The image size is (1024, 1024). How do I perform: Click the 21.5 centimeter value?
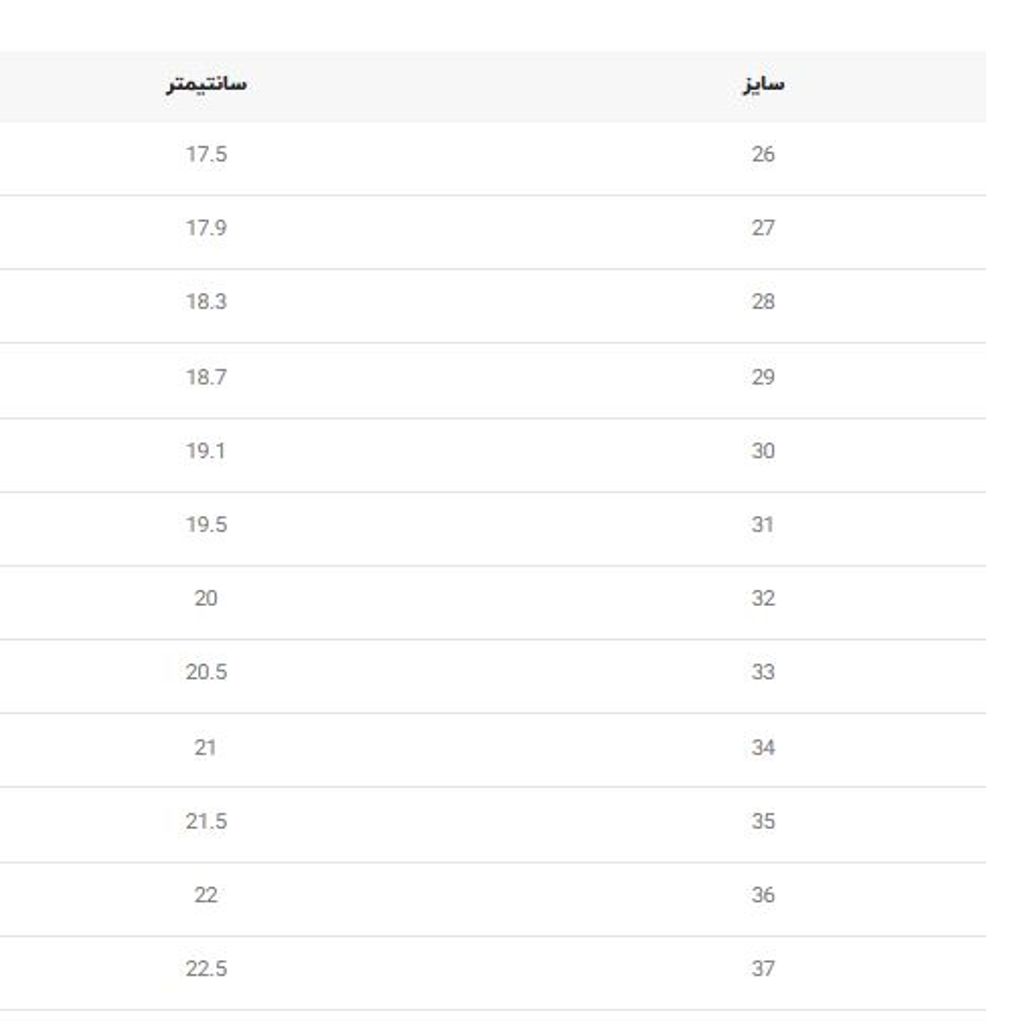click(x=206, y=821)
